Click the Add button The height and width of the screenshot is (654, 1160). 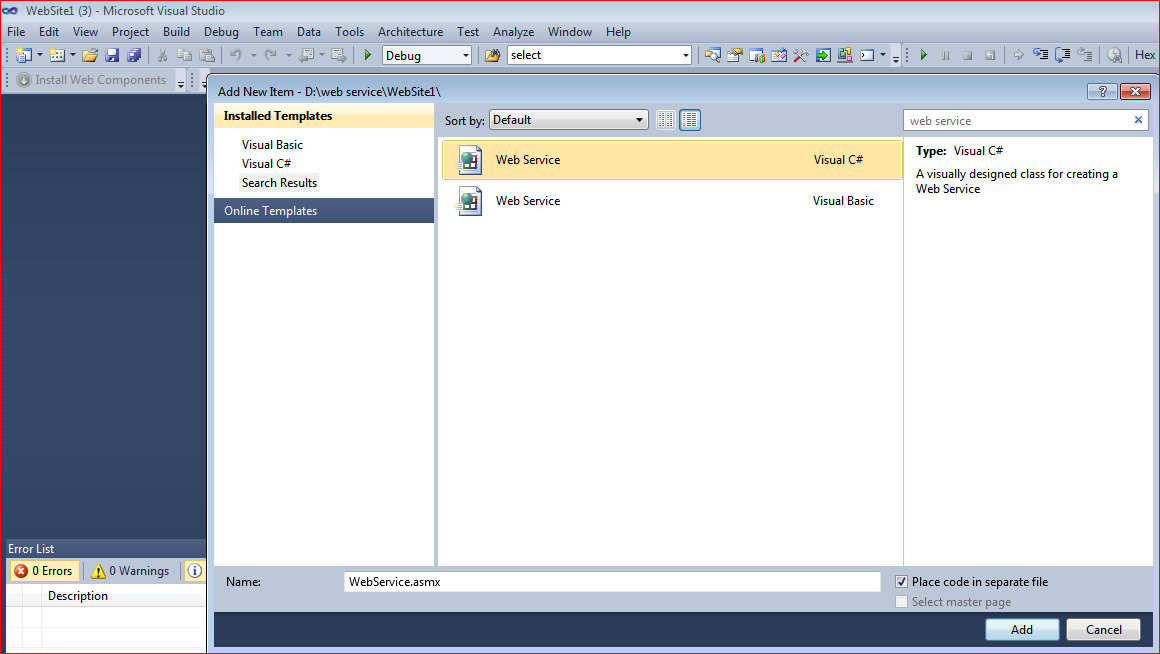pos(1022,630)
